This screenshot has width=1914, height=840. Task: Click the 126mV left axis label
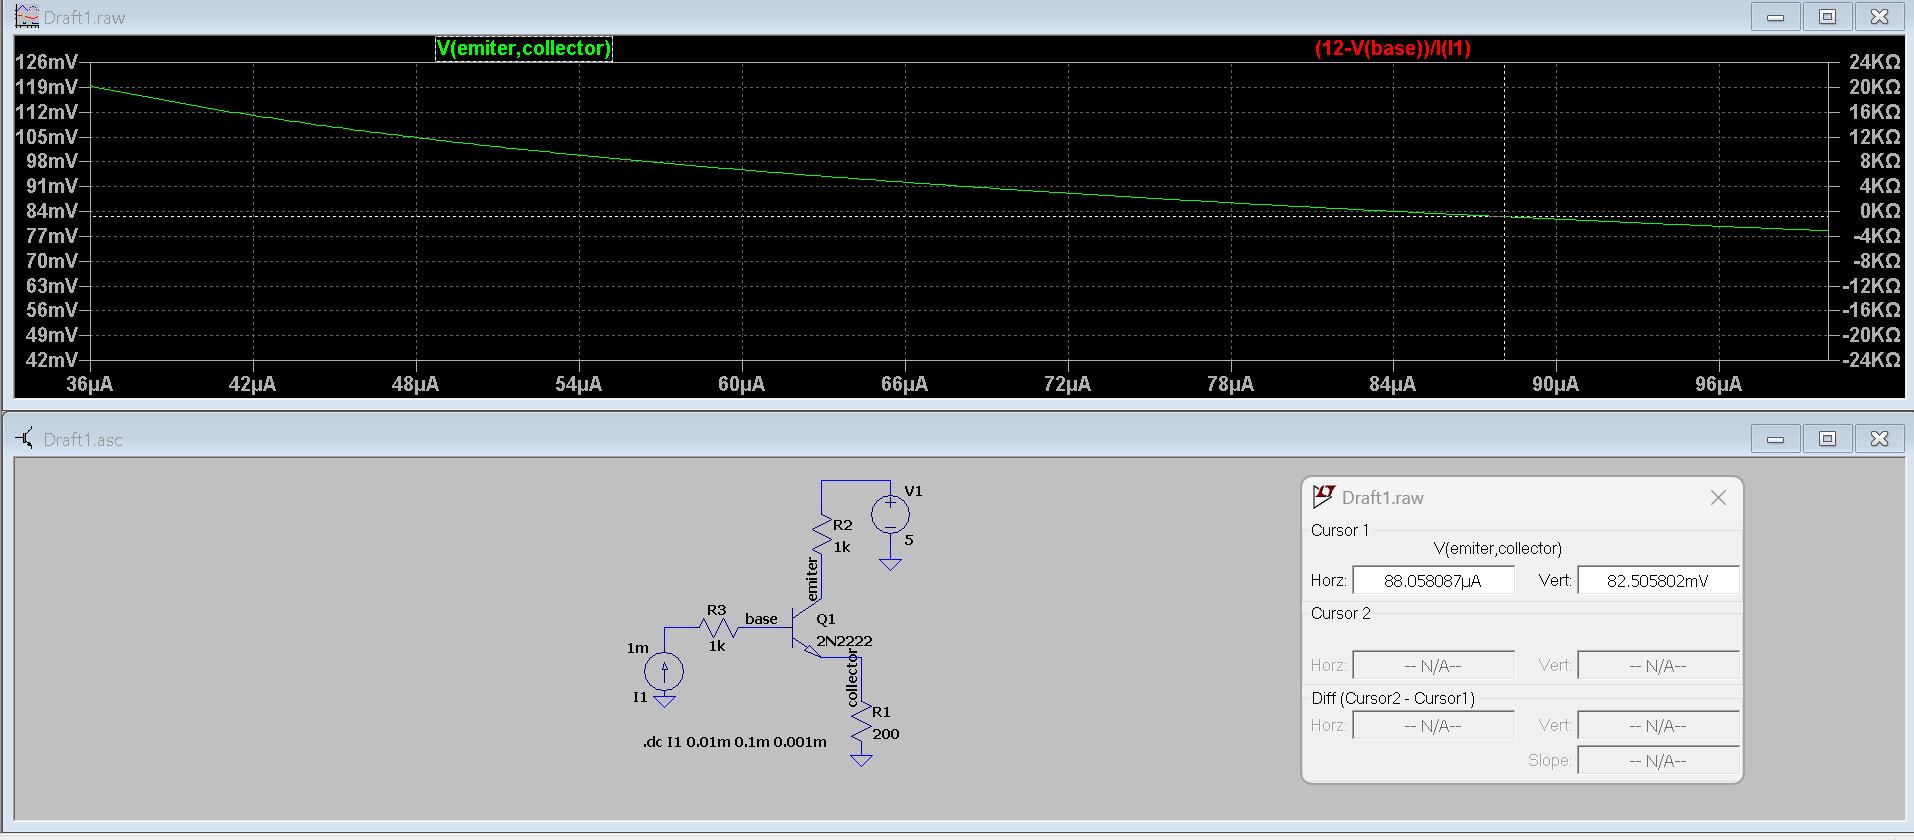[46, 62]
